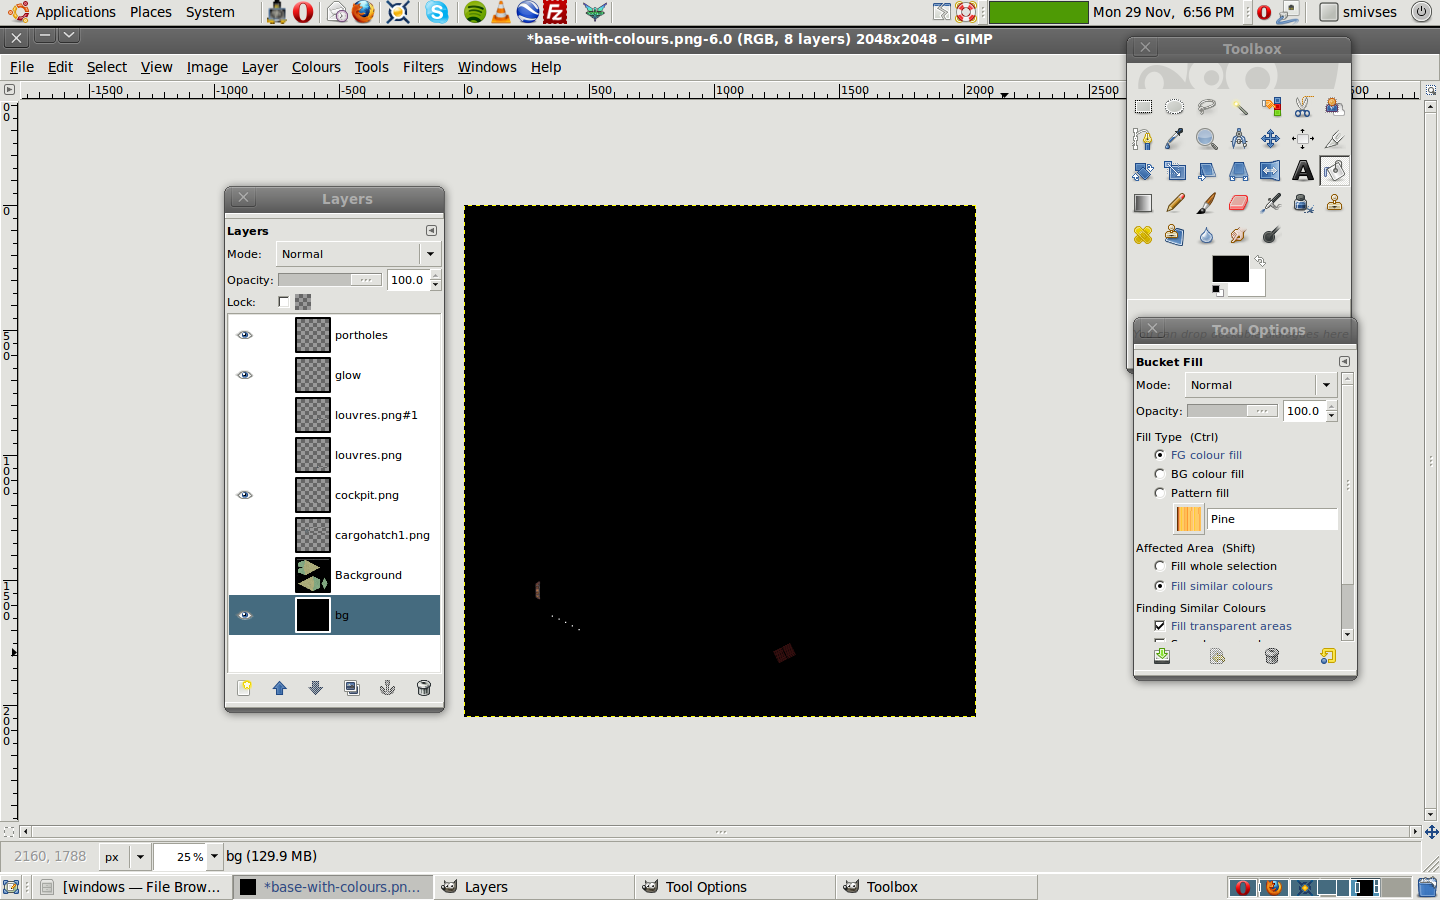This screenshot has height=900, width=1440.
Task: Create a new layer in Layers panel
Action: click(x=244, y=688)
